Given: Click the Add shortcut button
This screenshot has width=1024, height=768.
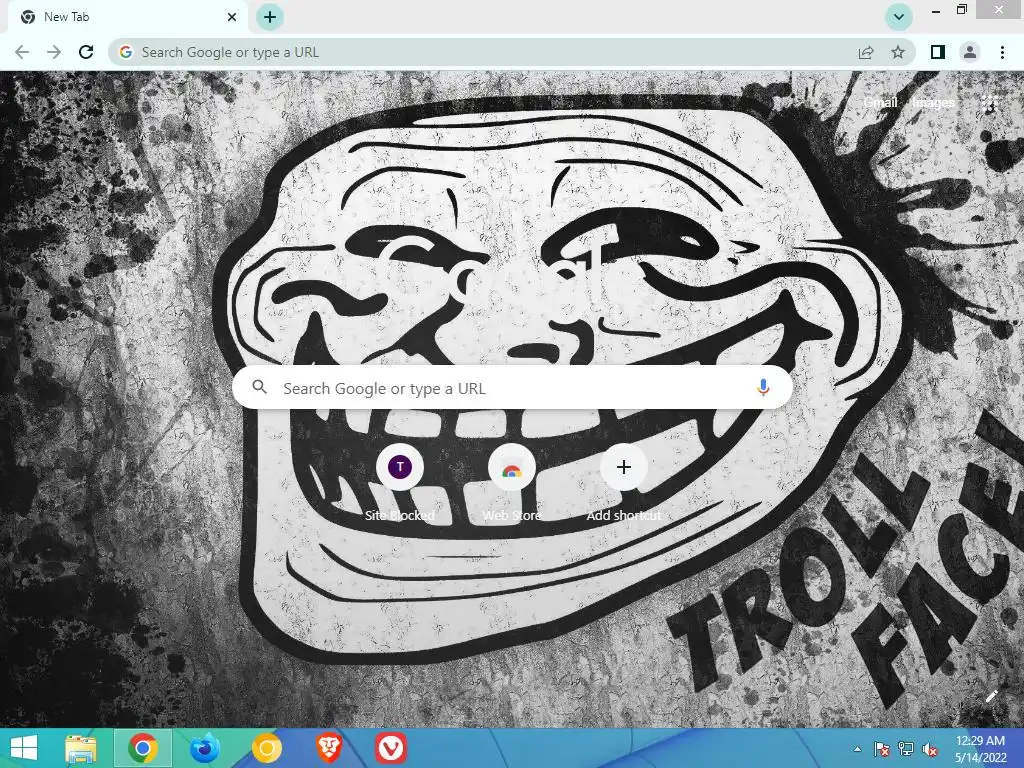Looking at the screenshot, I should coord(624,484).
